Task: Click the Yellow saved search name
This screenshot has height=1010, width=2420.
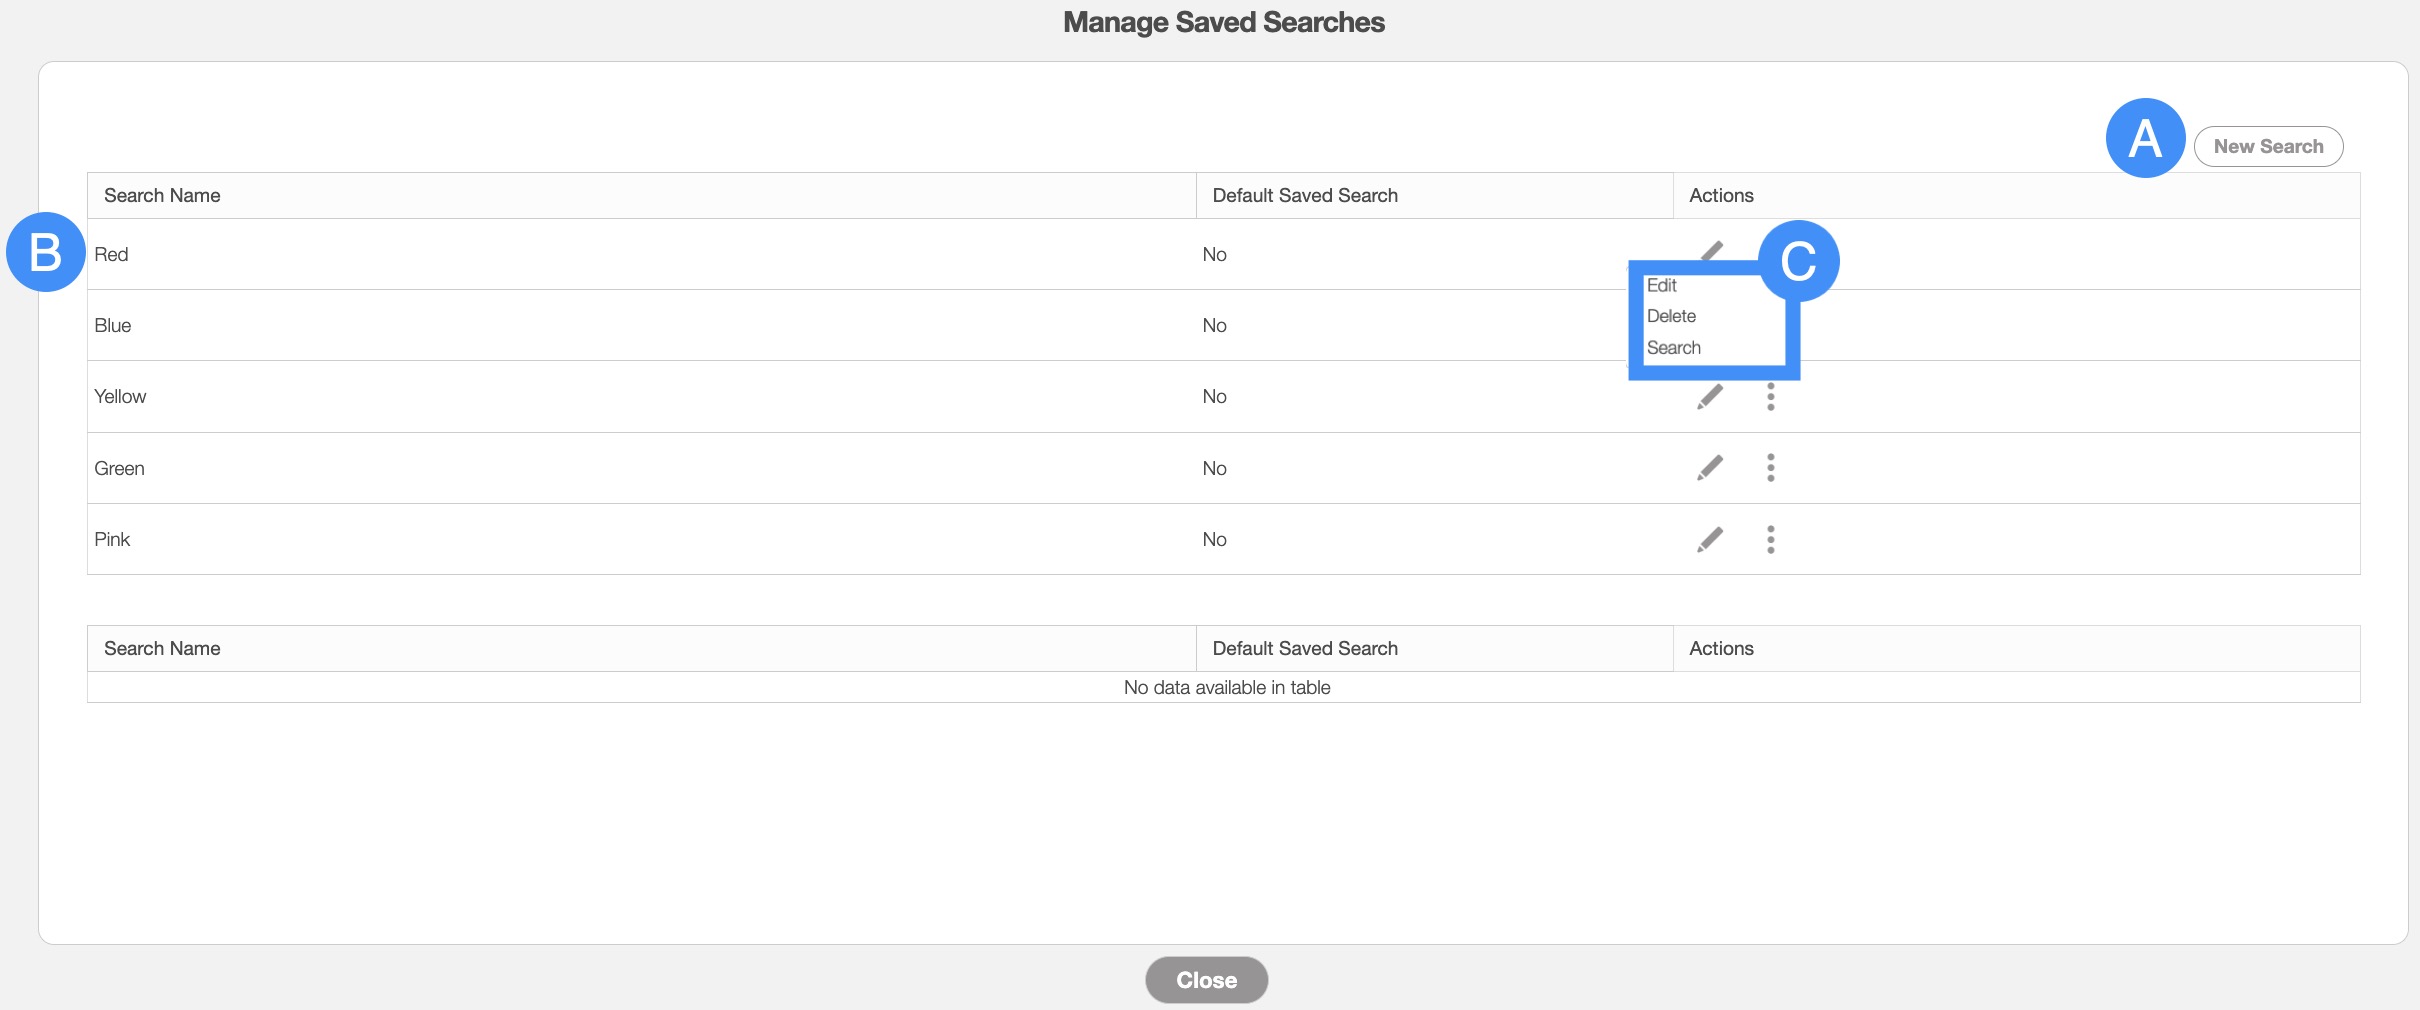Action: click(x=120, y=397)
